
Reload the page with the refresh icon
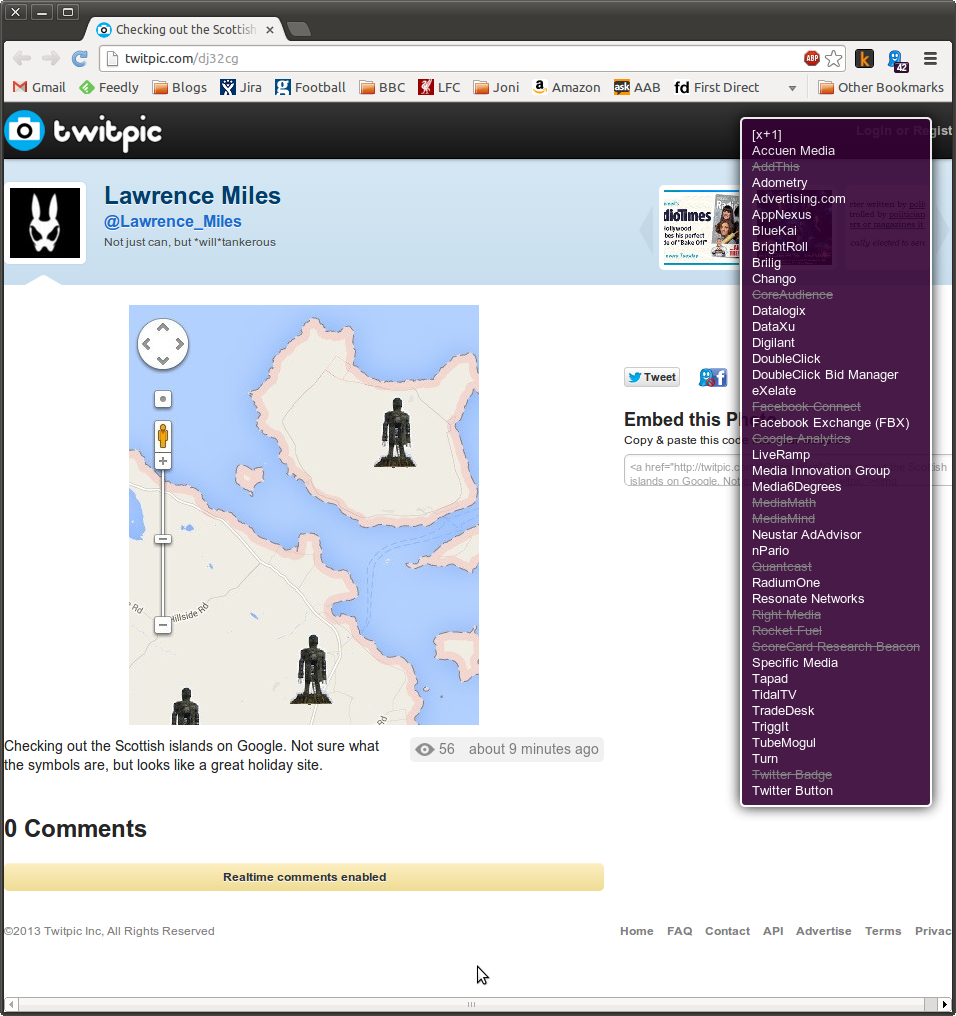[x=80, y=59]
